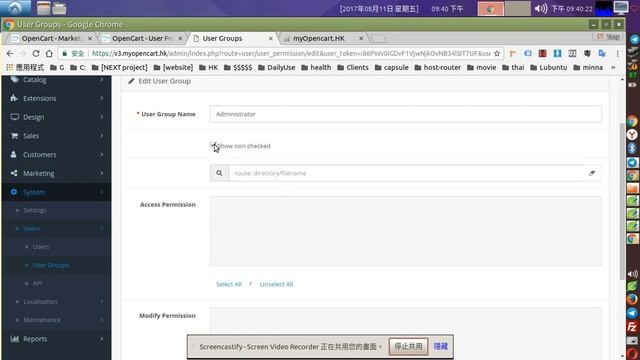The height and width of the screenshot is (360, 640).
Task: Click FileZilla icon in right dock
Action: coord(632,327)
